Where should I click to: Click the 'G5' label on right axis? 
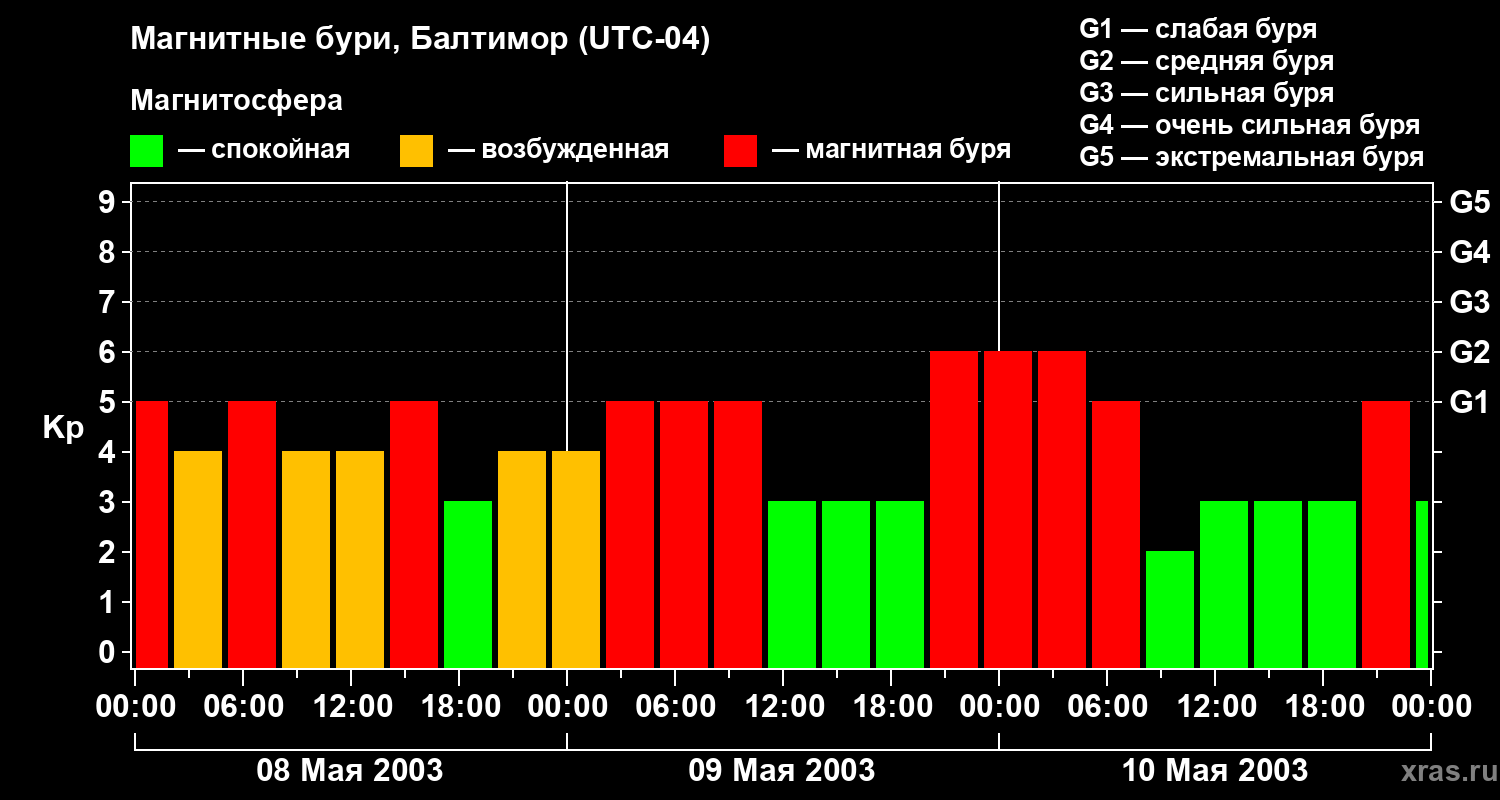coord(1470,203)
